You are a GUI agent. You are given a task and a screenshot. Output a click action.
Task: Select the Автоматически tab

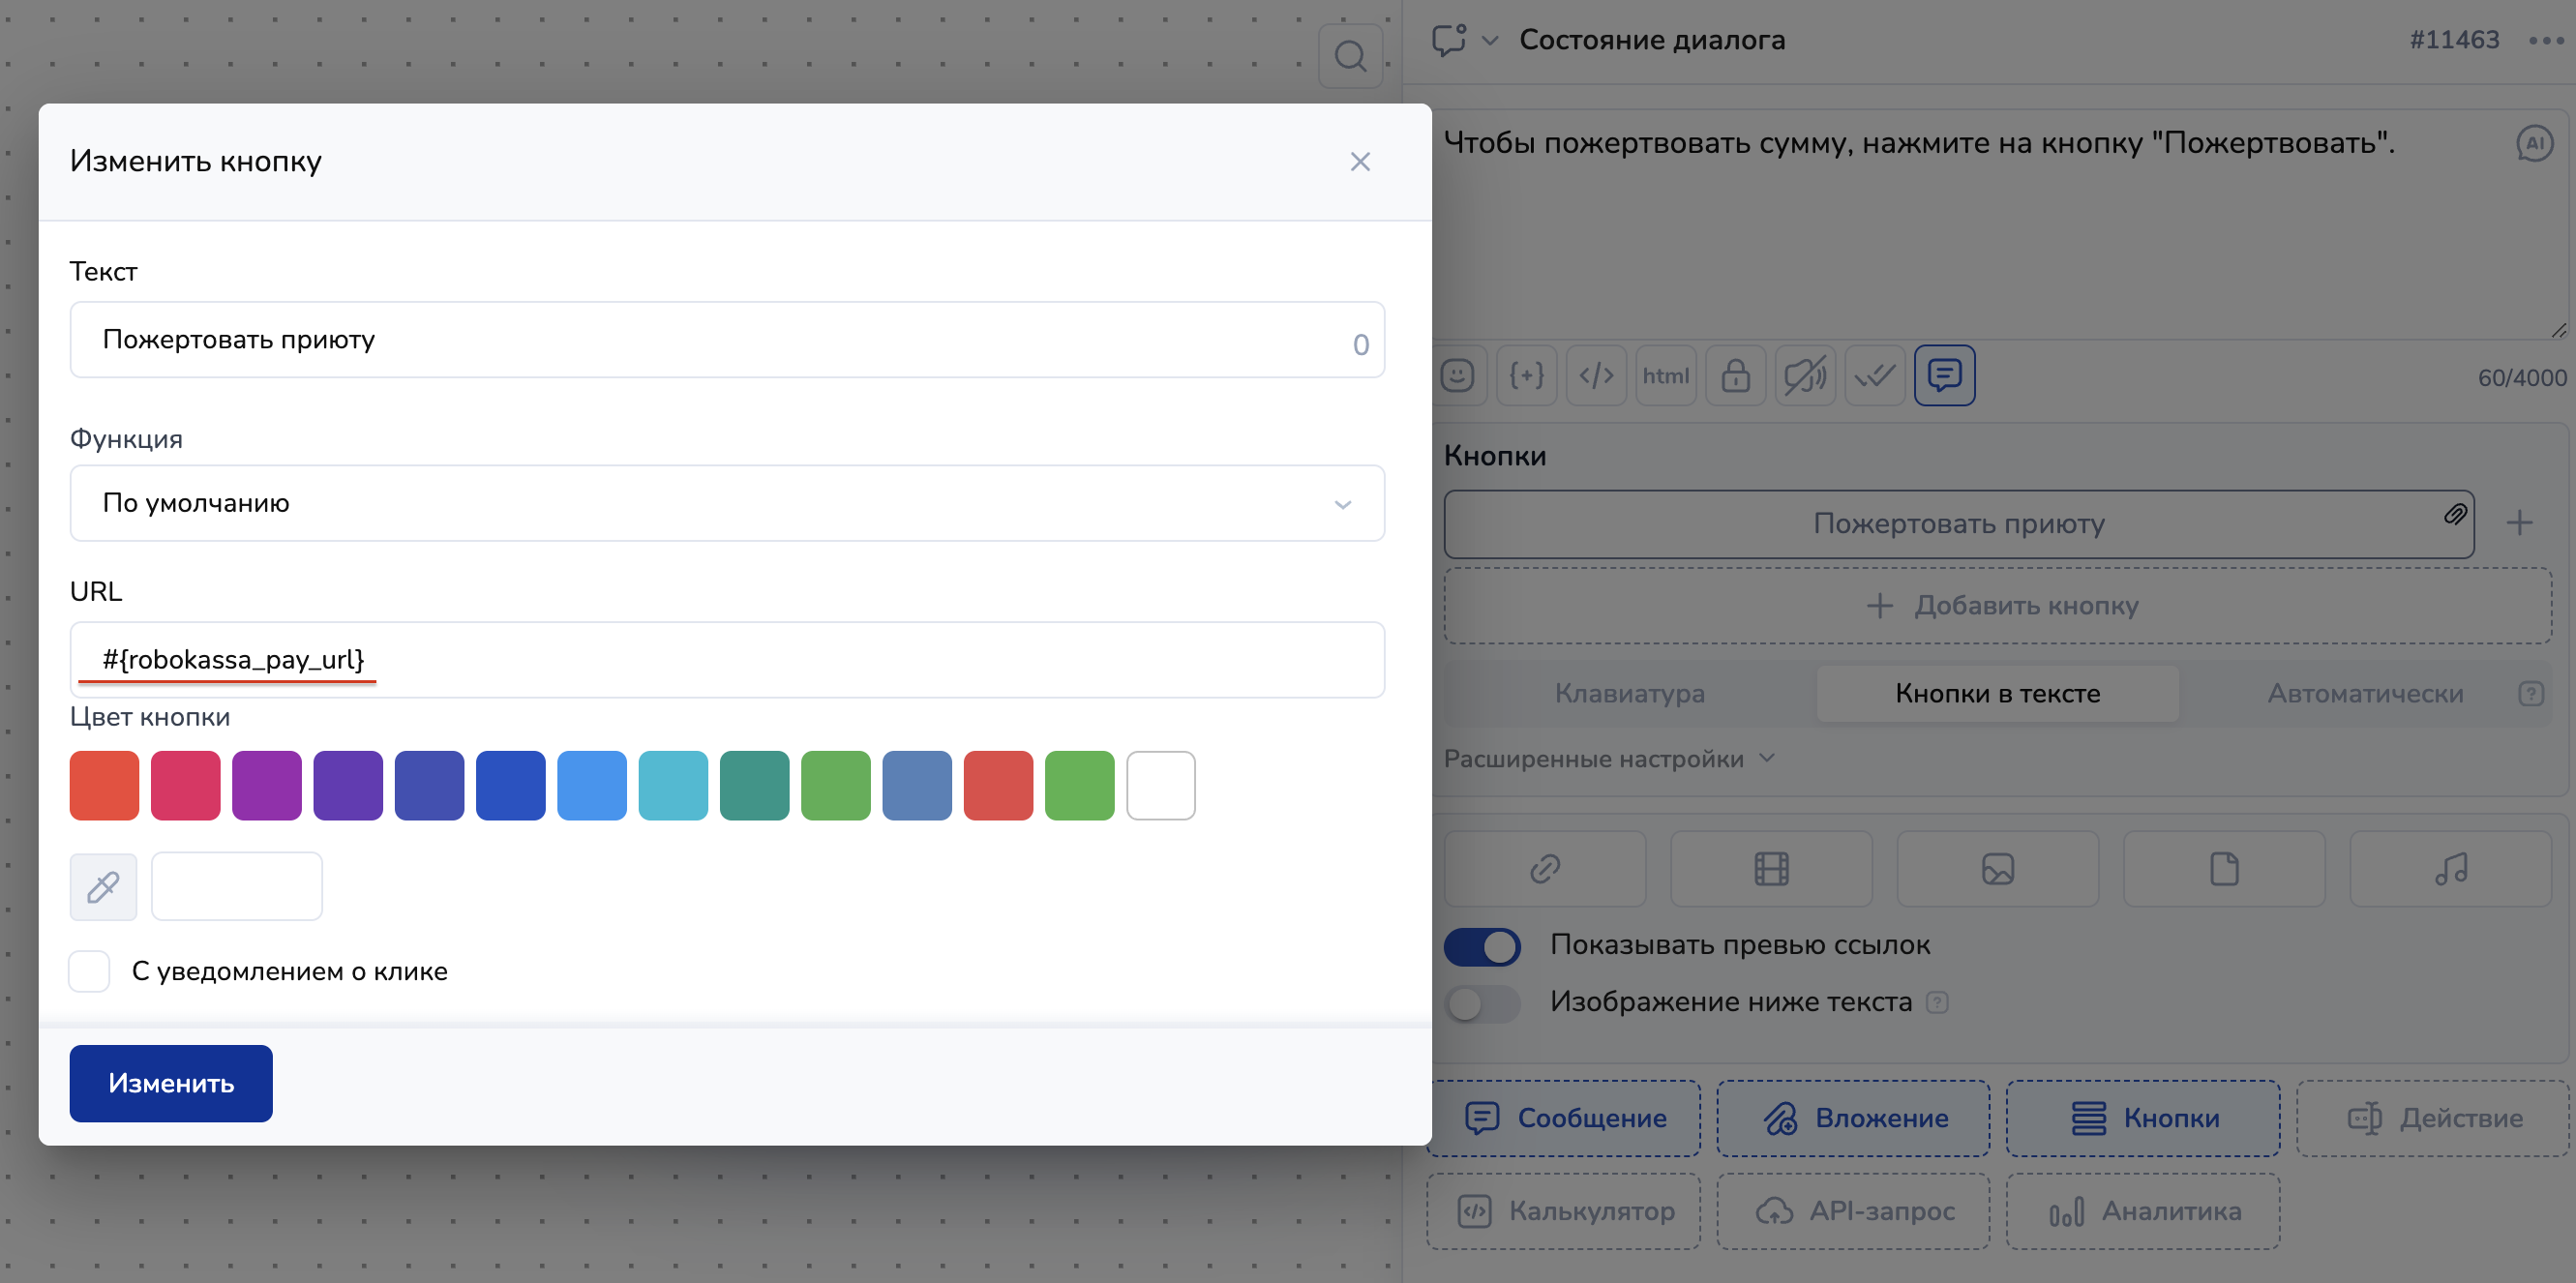[x=2364, y=694]
